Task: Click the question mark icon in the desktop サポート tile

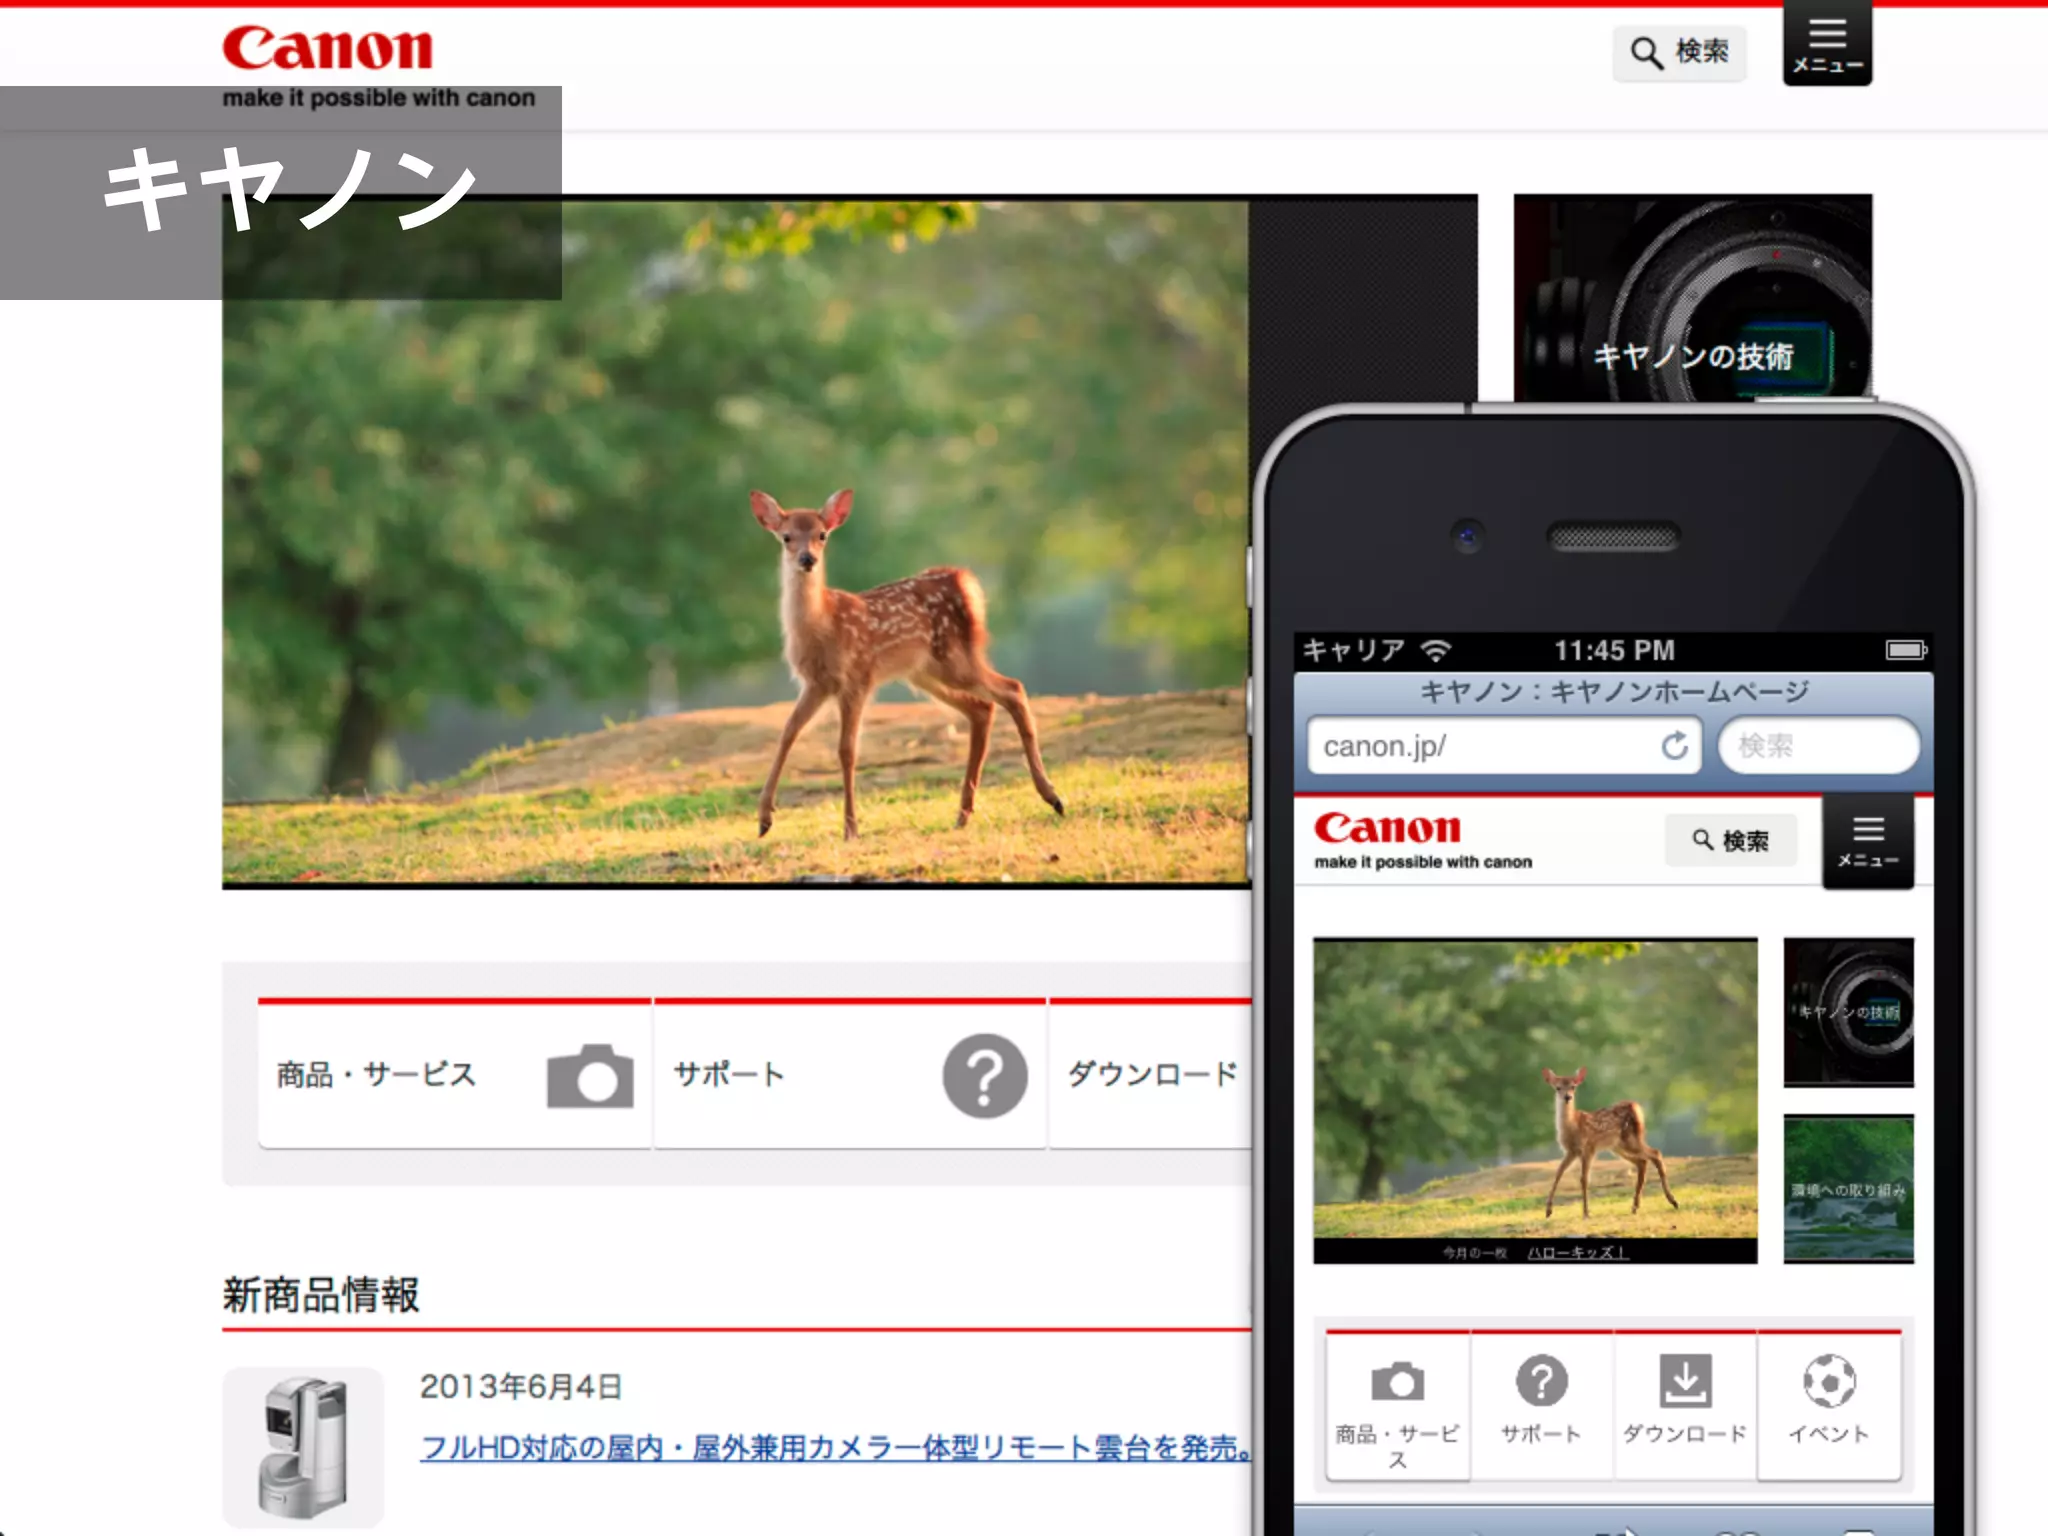Action: coord(985,1076)
